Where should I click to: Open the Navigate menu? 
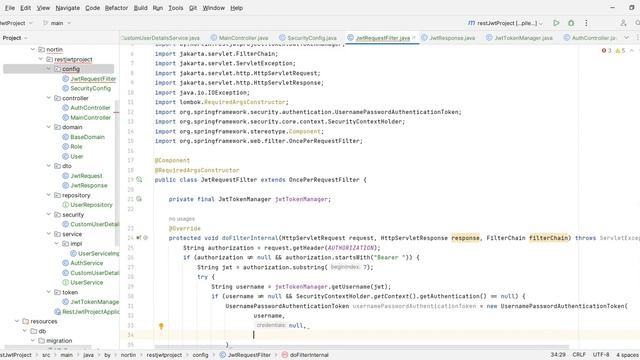67,8
